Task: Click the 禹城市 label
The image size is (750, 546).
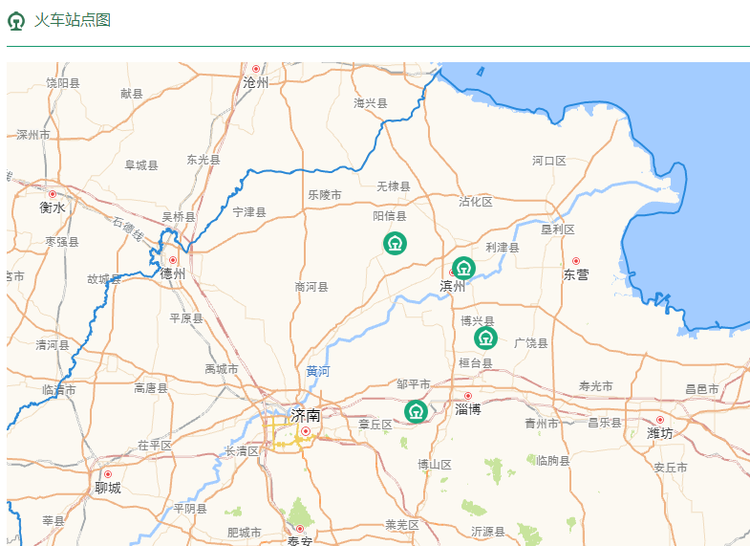Action: [x=221, y=369]
